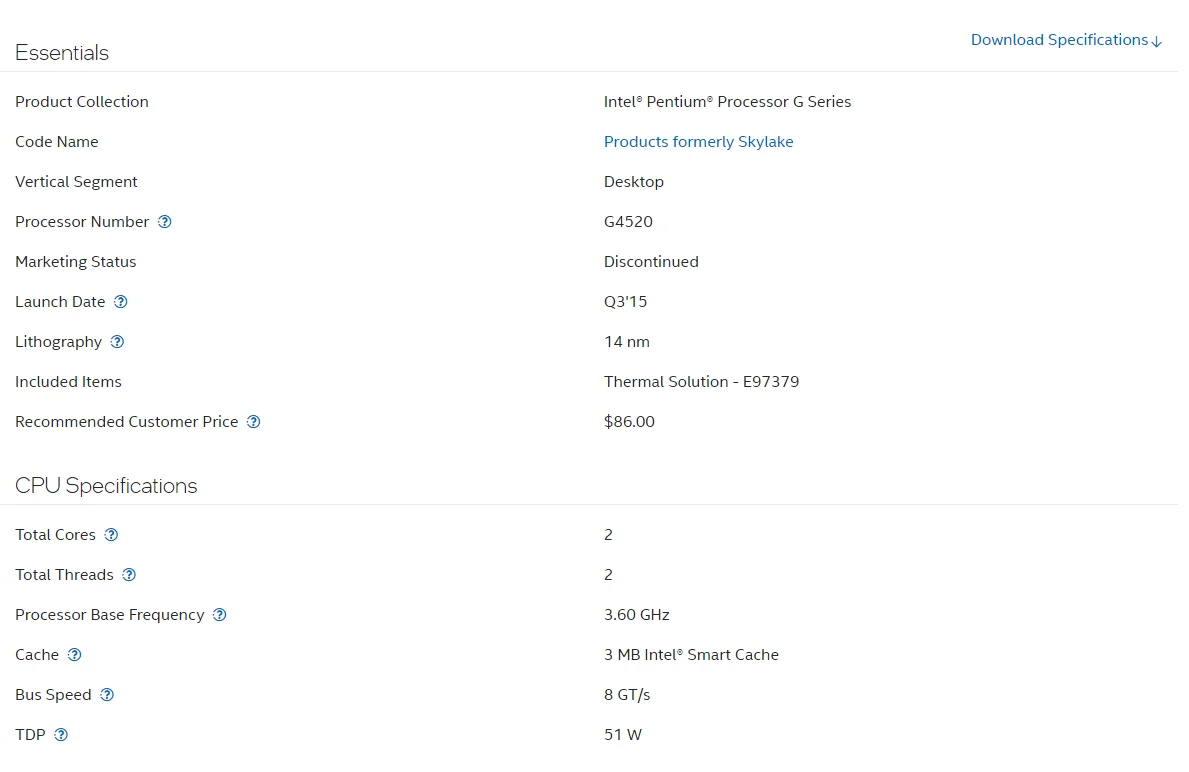Viewport: 1189px width, 772px height.
Task: Click the CPU Specifications section heading
Action: 106,486
